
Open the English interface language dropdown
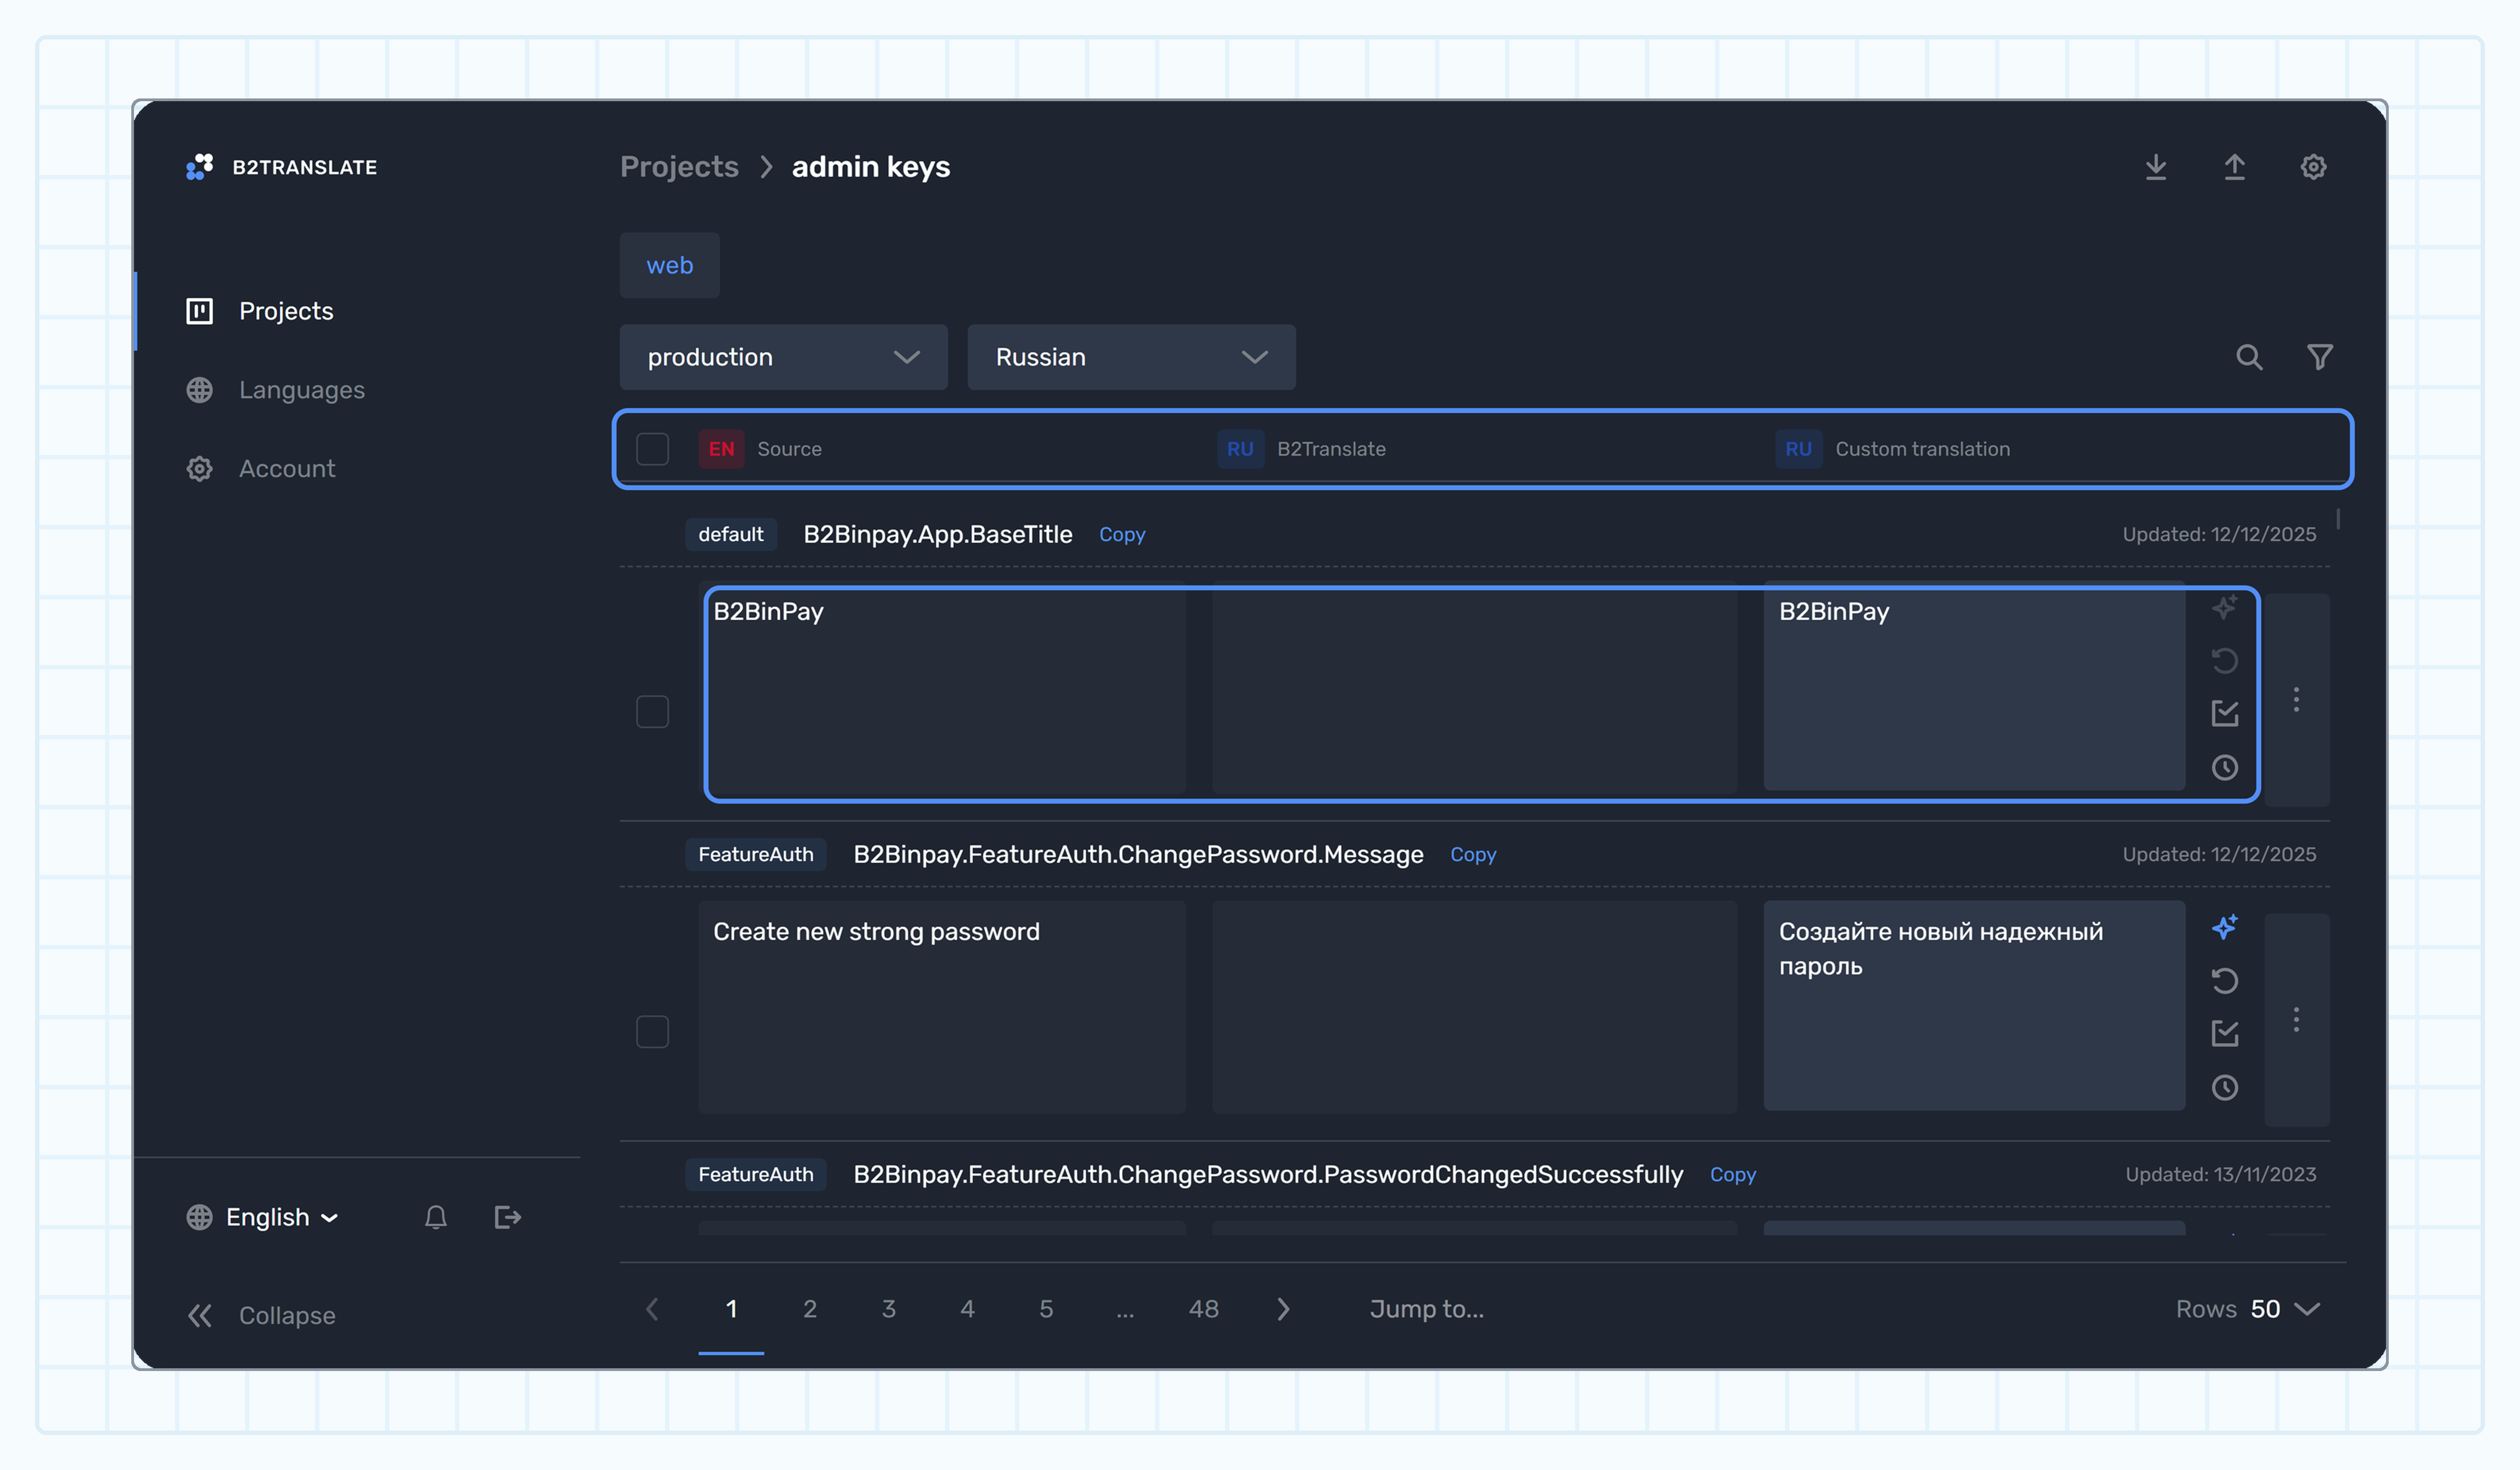(263, 1217)
